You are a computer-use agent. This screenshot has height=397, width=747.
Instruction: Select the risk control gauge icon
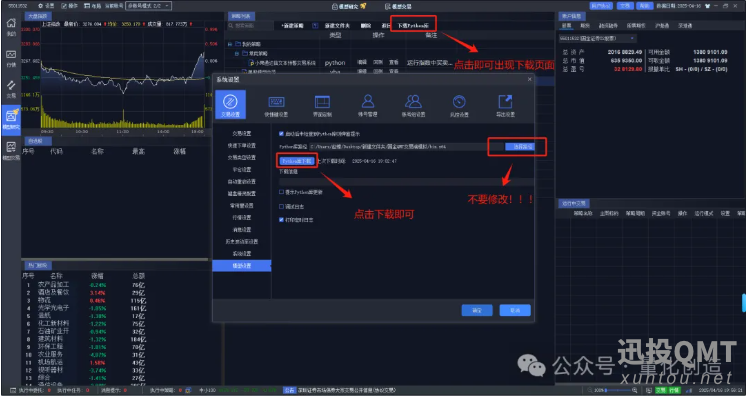pyautogui.click(x=459, y=106)
